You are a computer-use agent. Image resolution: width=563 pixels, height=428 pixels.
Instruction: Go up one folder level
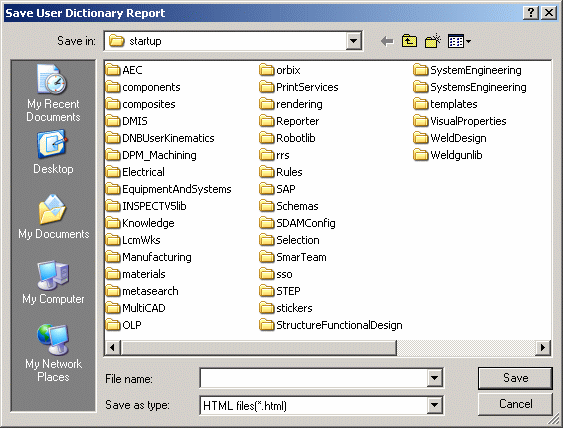tap(409, 41)
